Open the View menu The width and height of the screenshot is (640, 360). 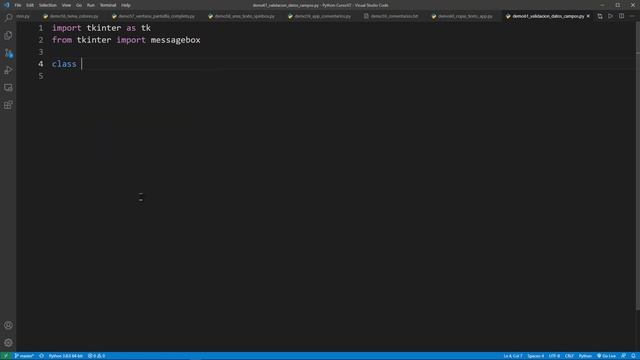[66, 5]
